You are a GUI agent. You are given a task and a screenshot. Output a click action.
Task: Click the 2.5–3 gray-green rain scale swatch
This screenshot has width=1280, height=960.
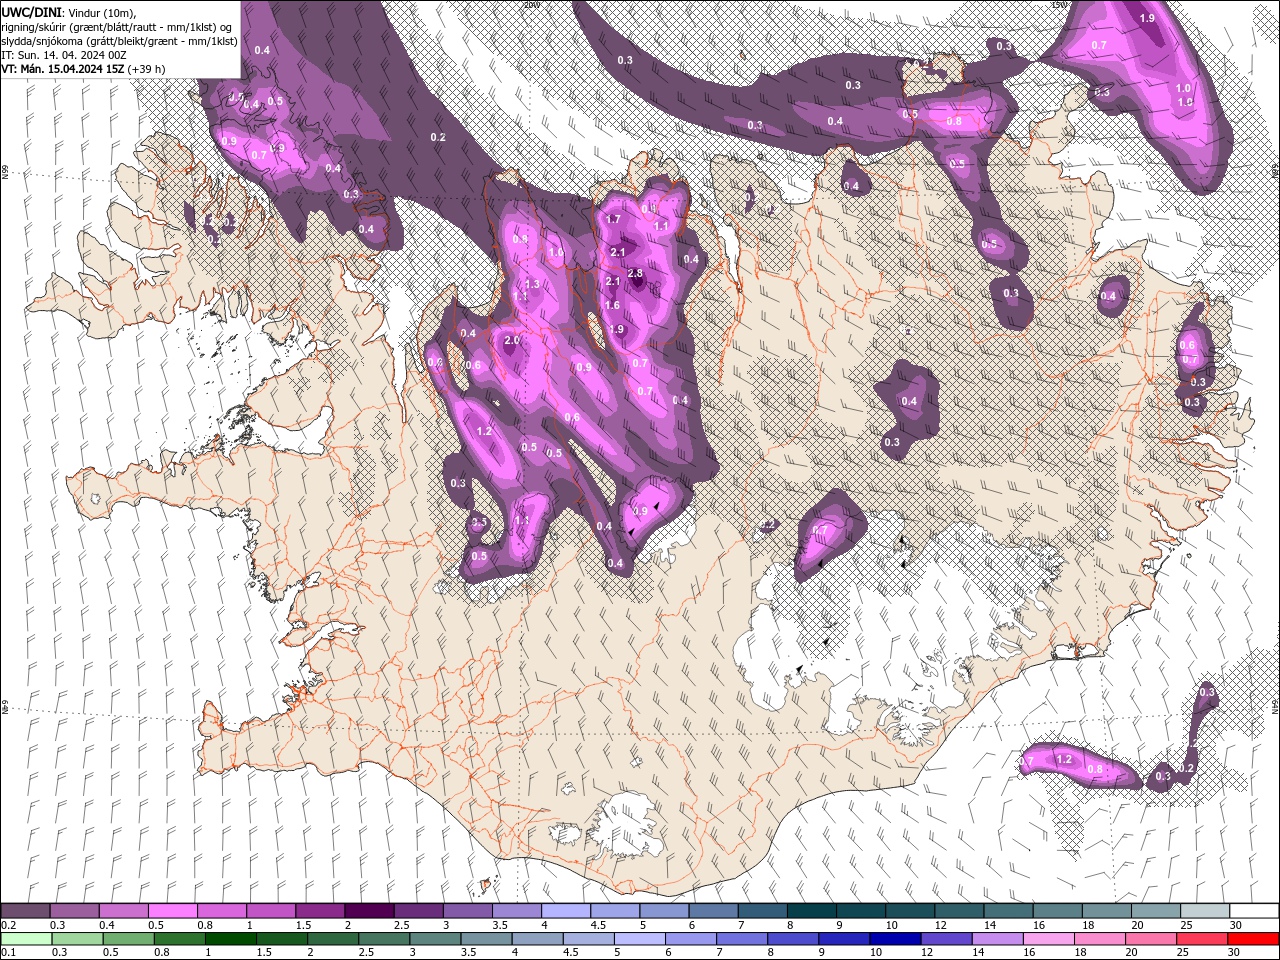coord(383,939)
